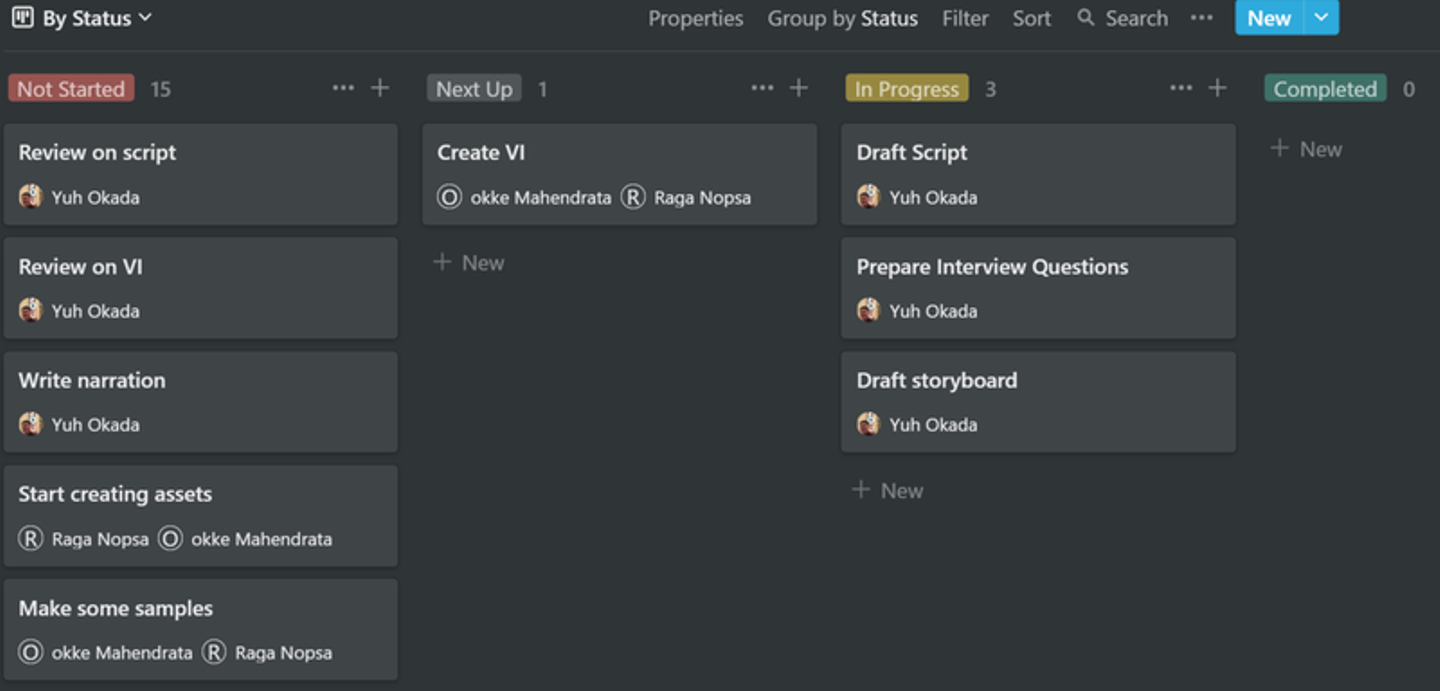Add card with In Progress plus icon
The height and width of the screenshot is (691, 1440).
click(1217, 88)
